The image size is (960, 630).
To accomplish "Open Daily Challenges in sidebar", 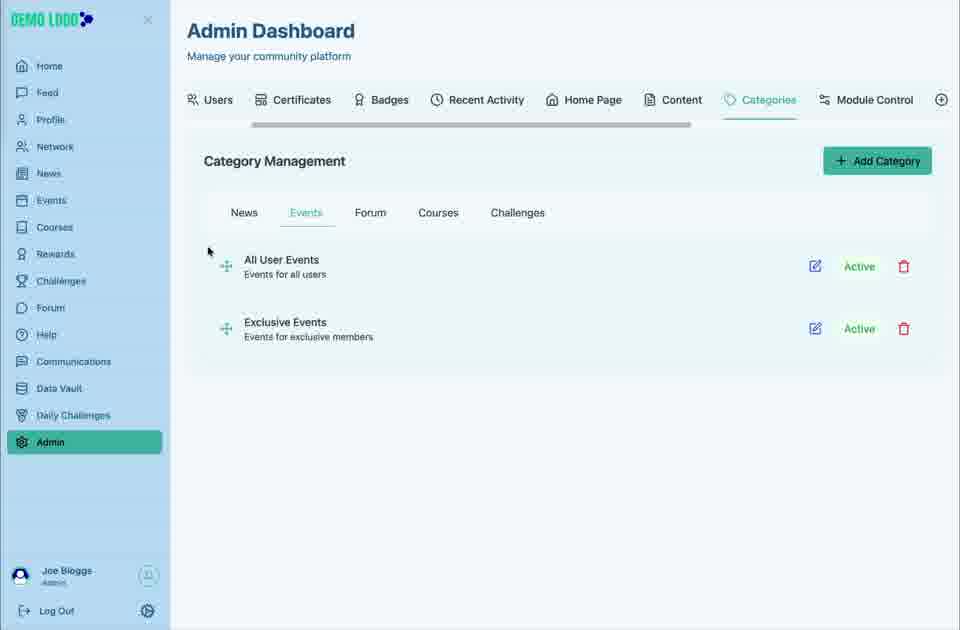I will click(x=84, y=416).
